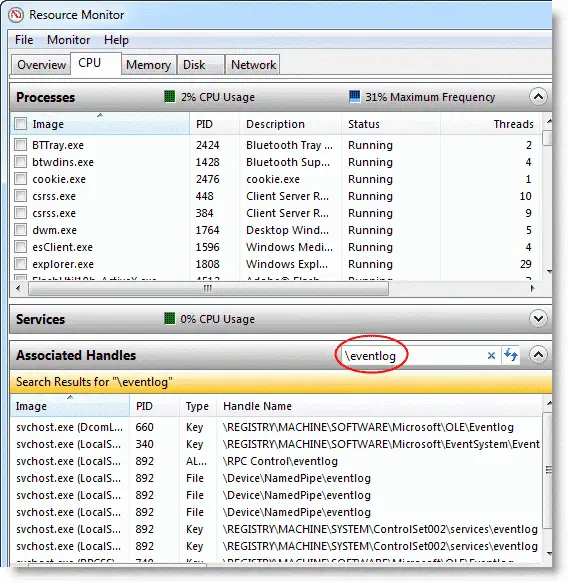This screenshot has height=583, width=568.
Task: Check the explorer.exe process checkbox
Action: pyautogui.click(x=20, y=264)
